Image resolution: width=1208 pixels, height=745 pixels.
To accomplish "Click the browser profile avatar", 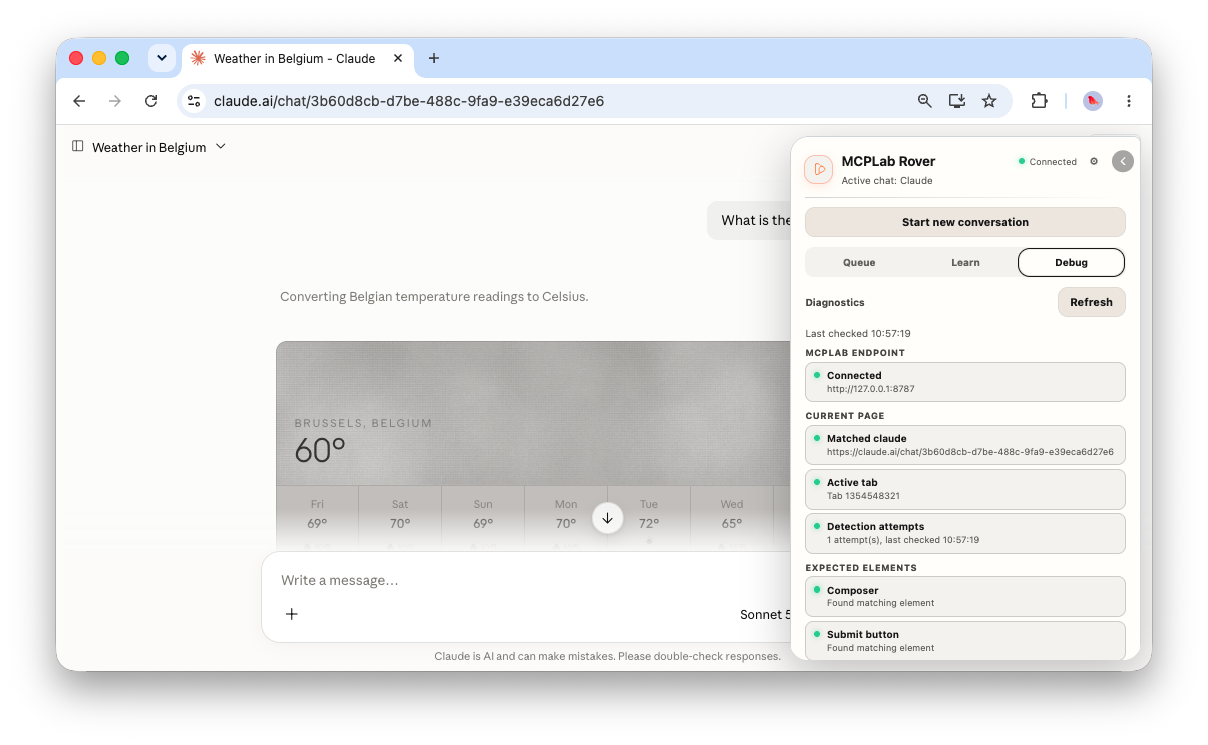I will [1093, 101].
